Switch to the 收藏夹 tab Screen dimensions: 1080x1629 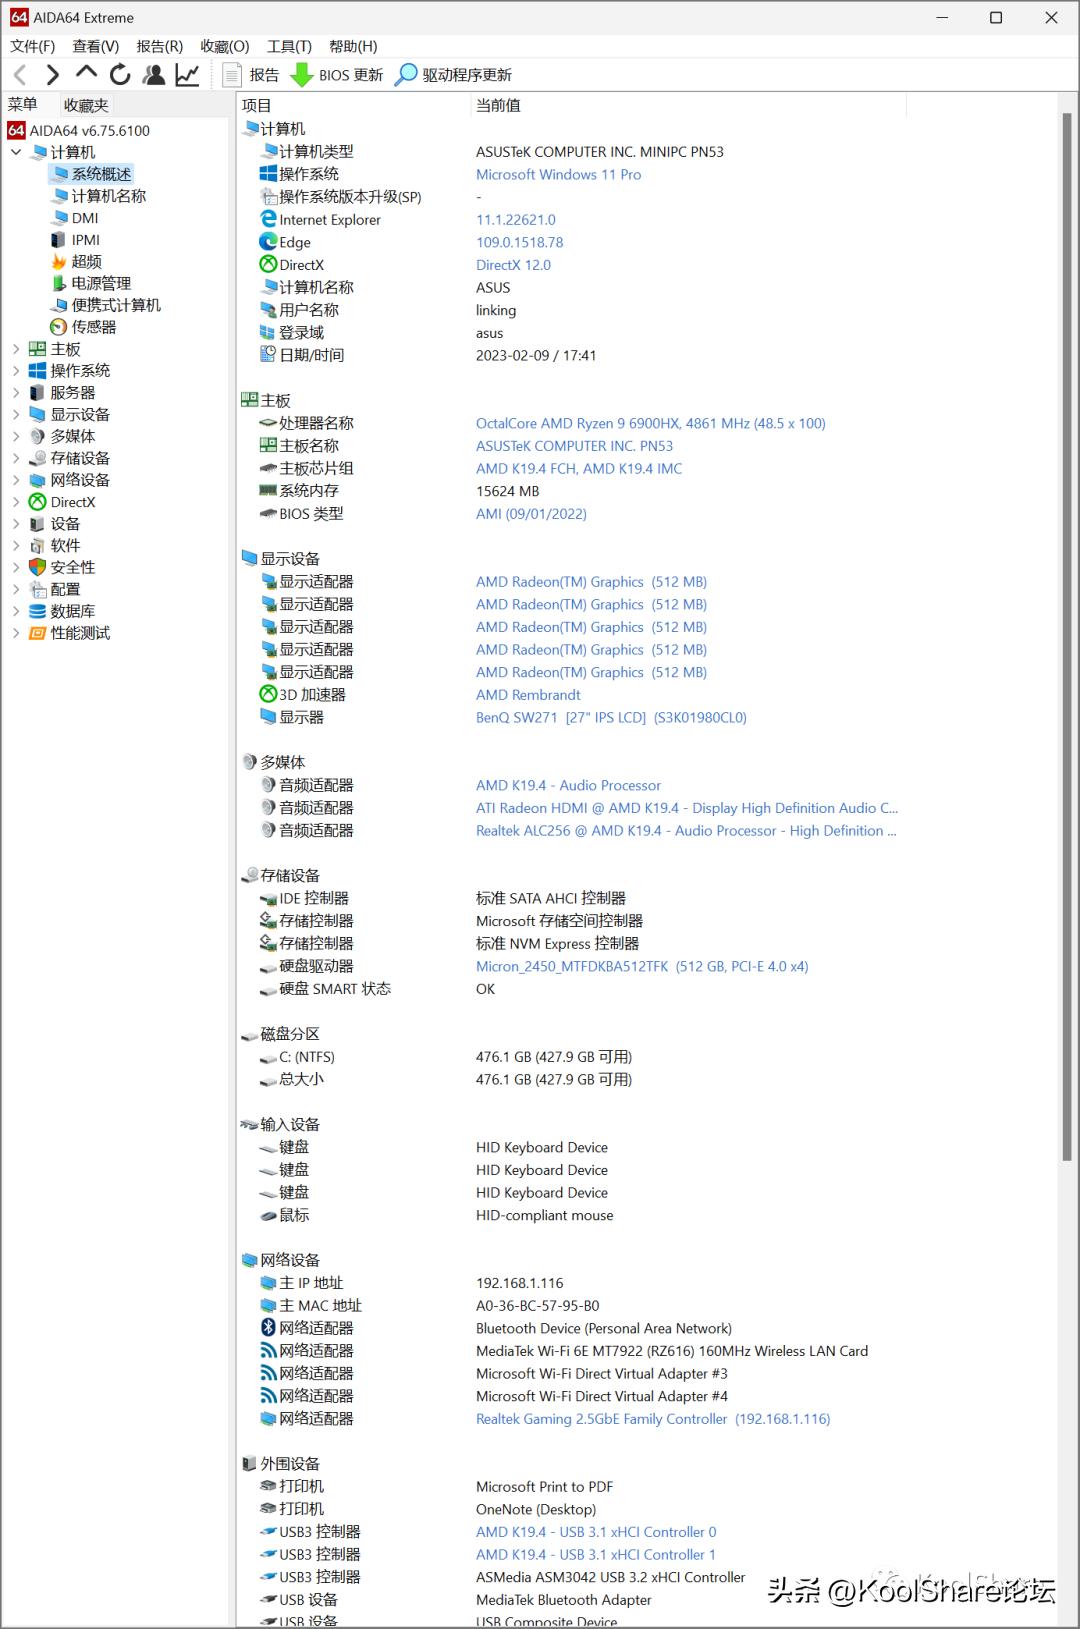(x=86, y=105)
